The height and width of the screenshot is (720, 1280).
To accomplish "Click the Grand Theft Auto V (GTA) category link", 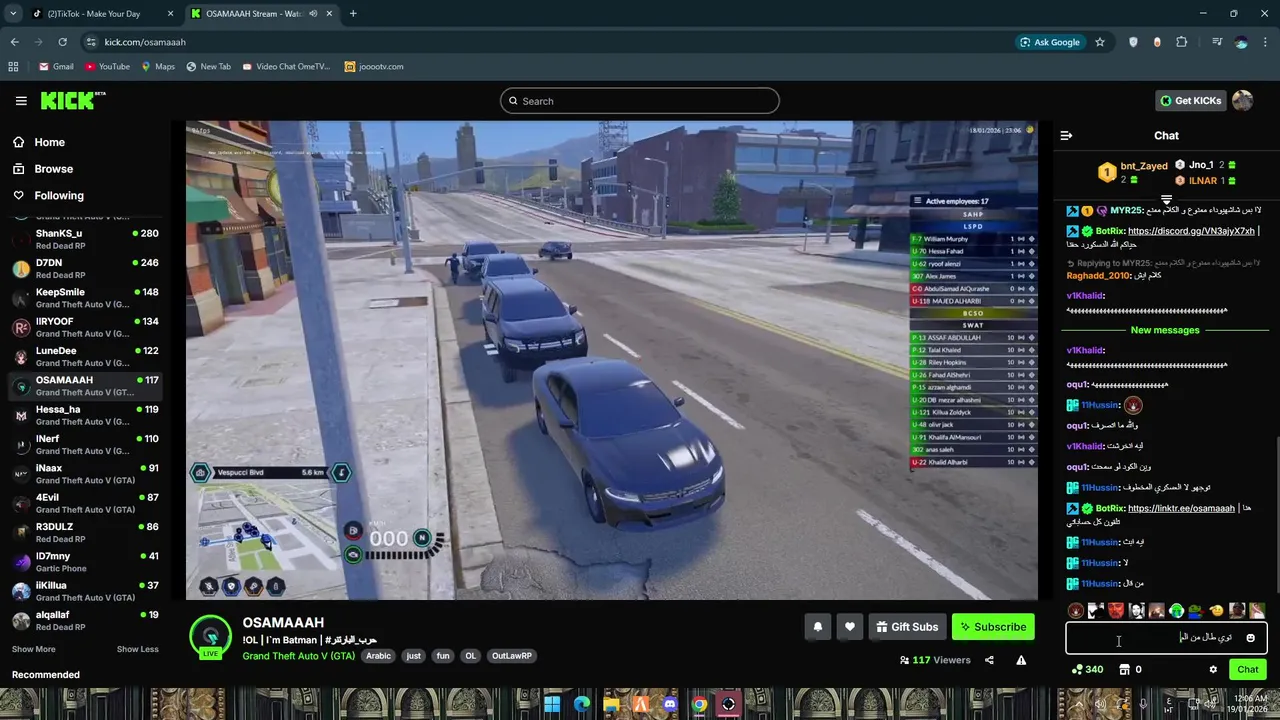I will point(300,656).
